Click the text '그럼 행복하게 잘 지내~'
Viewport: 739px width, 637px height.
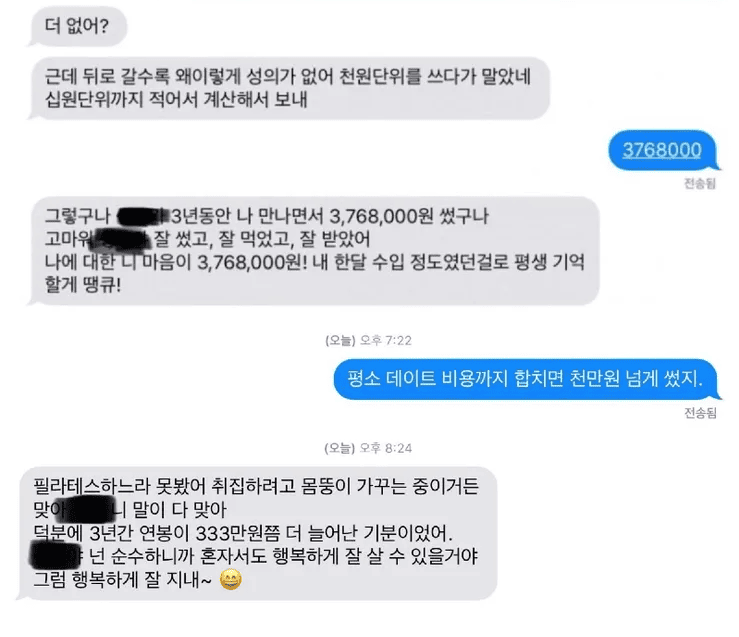[x=123, y=580]
